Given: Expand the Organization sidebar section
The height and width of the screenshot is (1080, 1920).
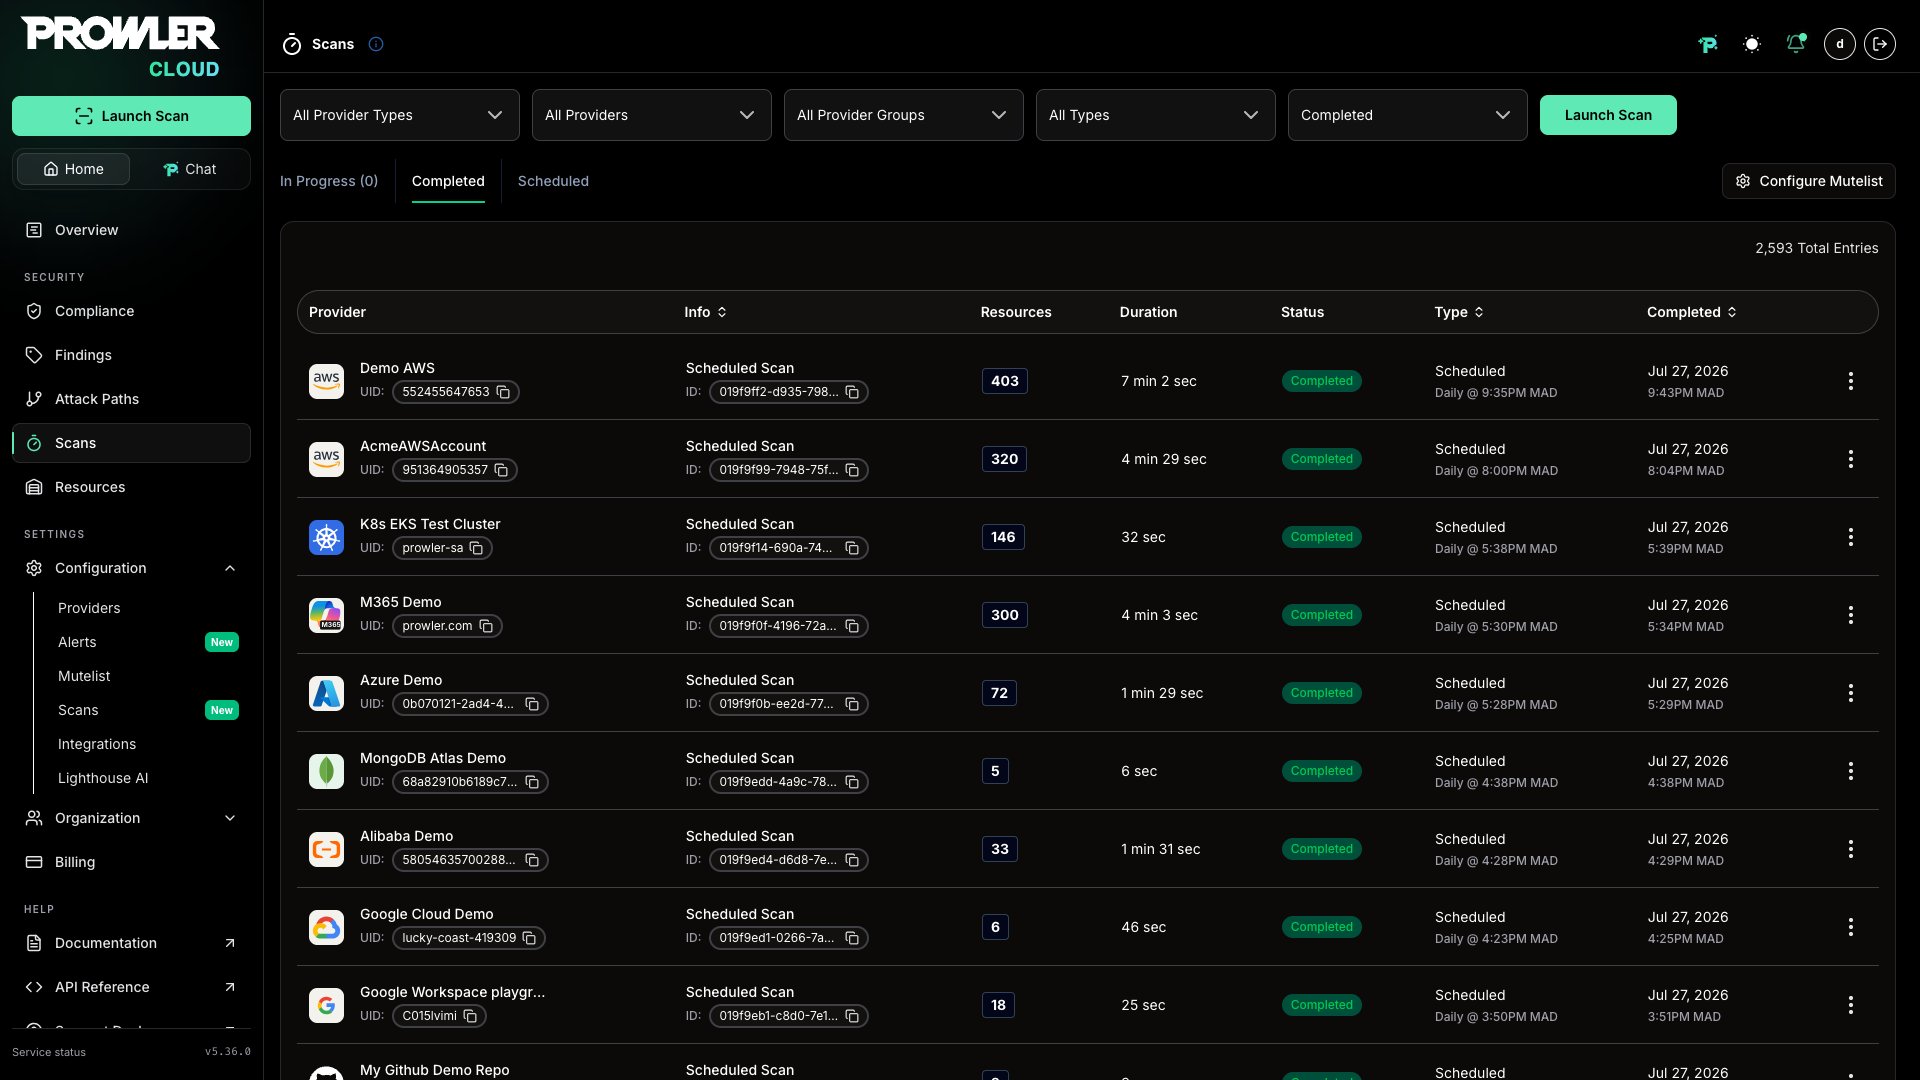Looking at the screenshot, I should click(x=131, y=818).
